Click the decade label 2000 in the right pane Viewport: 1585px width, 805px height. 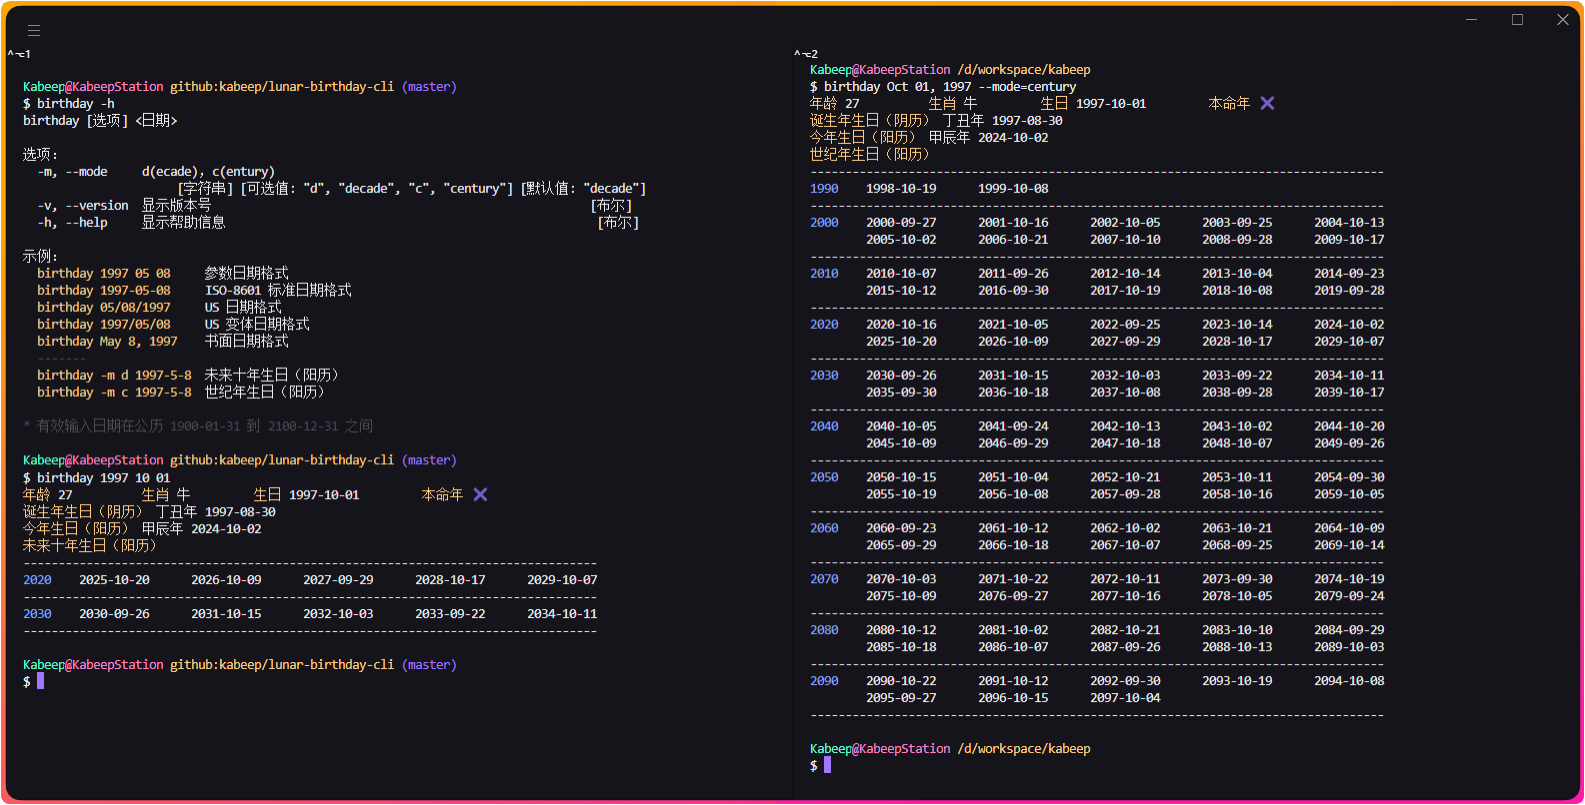pyautogui.click(x=824, y=223)
